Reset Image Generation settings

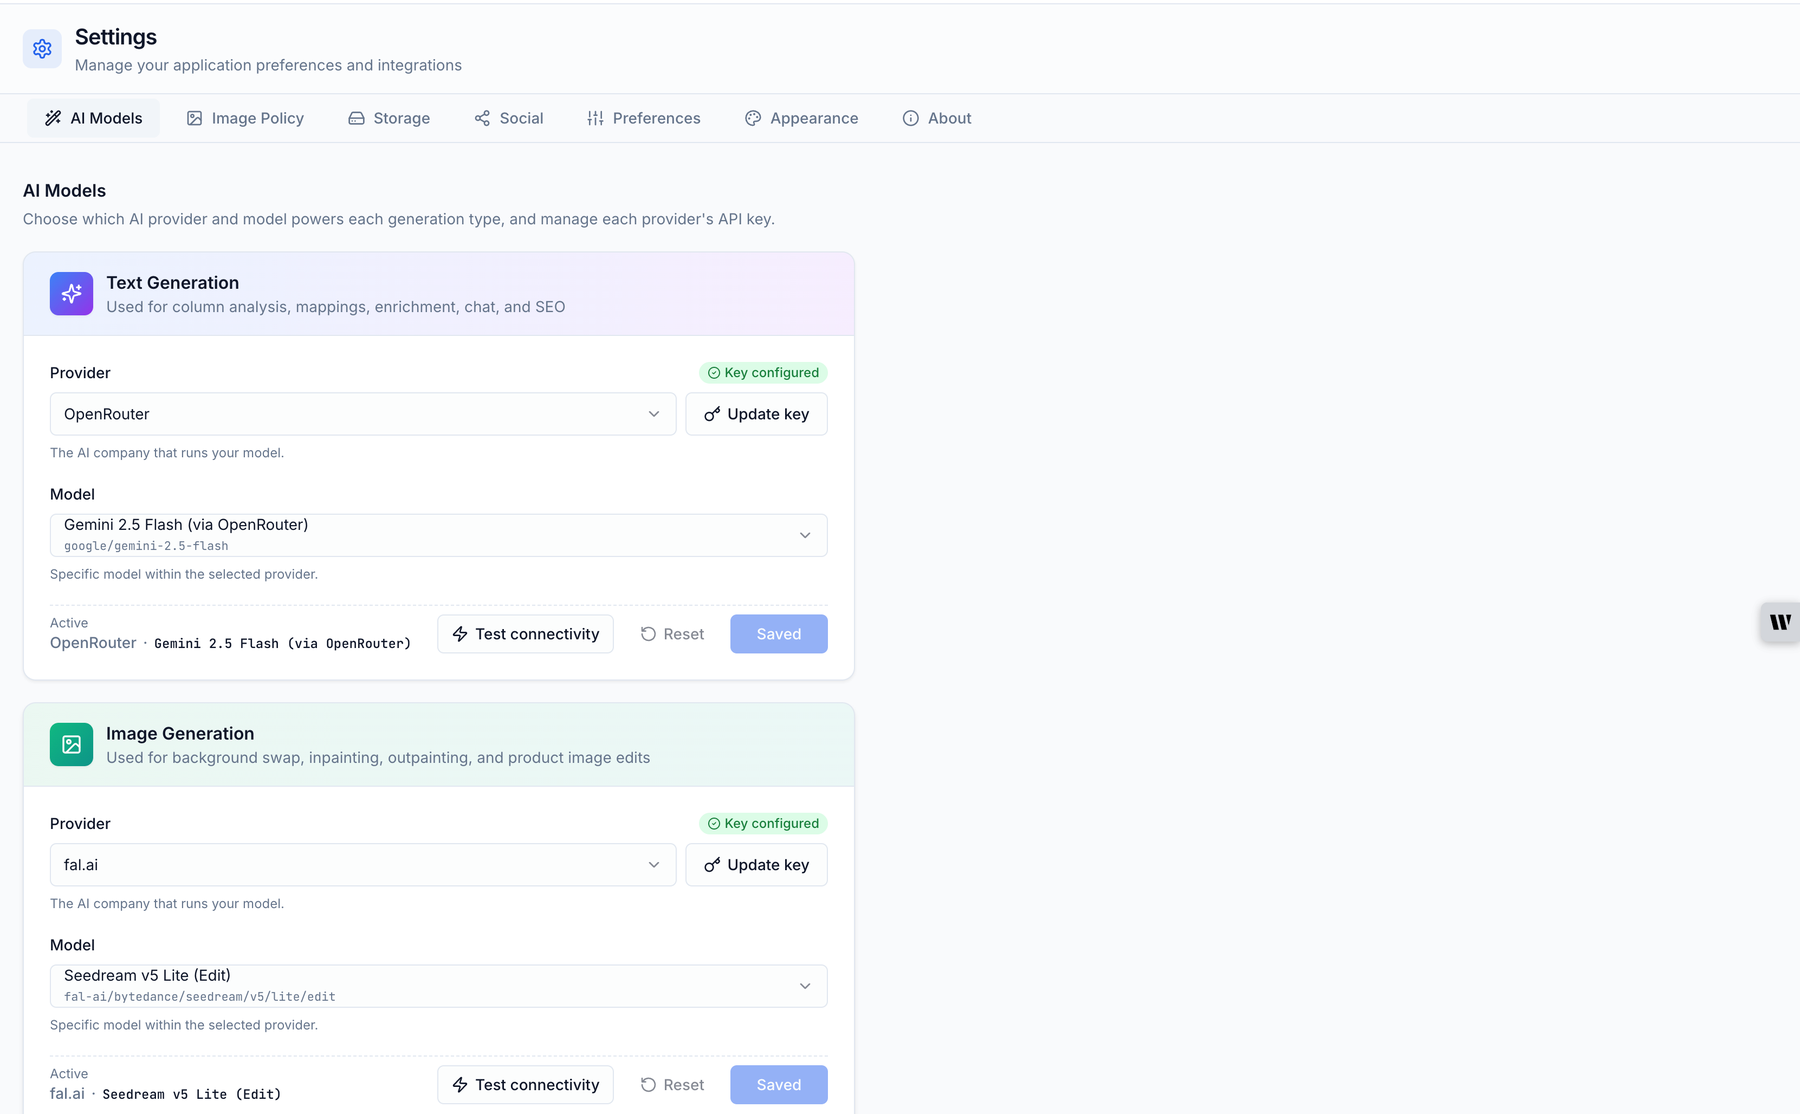coord(672,1085)
